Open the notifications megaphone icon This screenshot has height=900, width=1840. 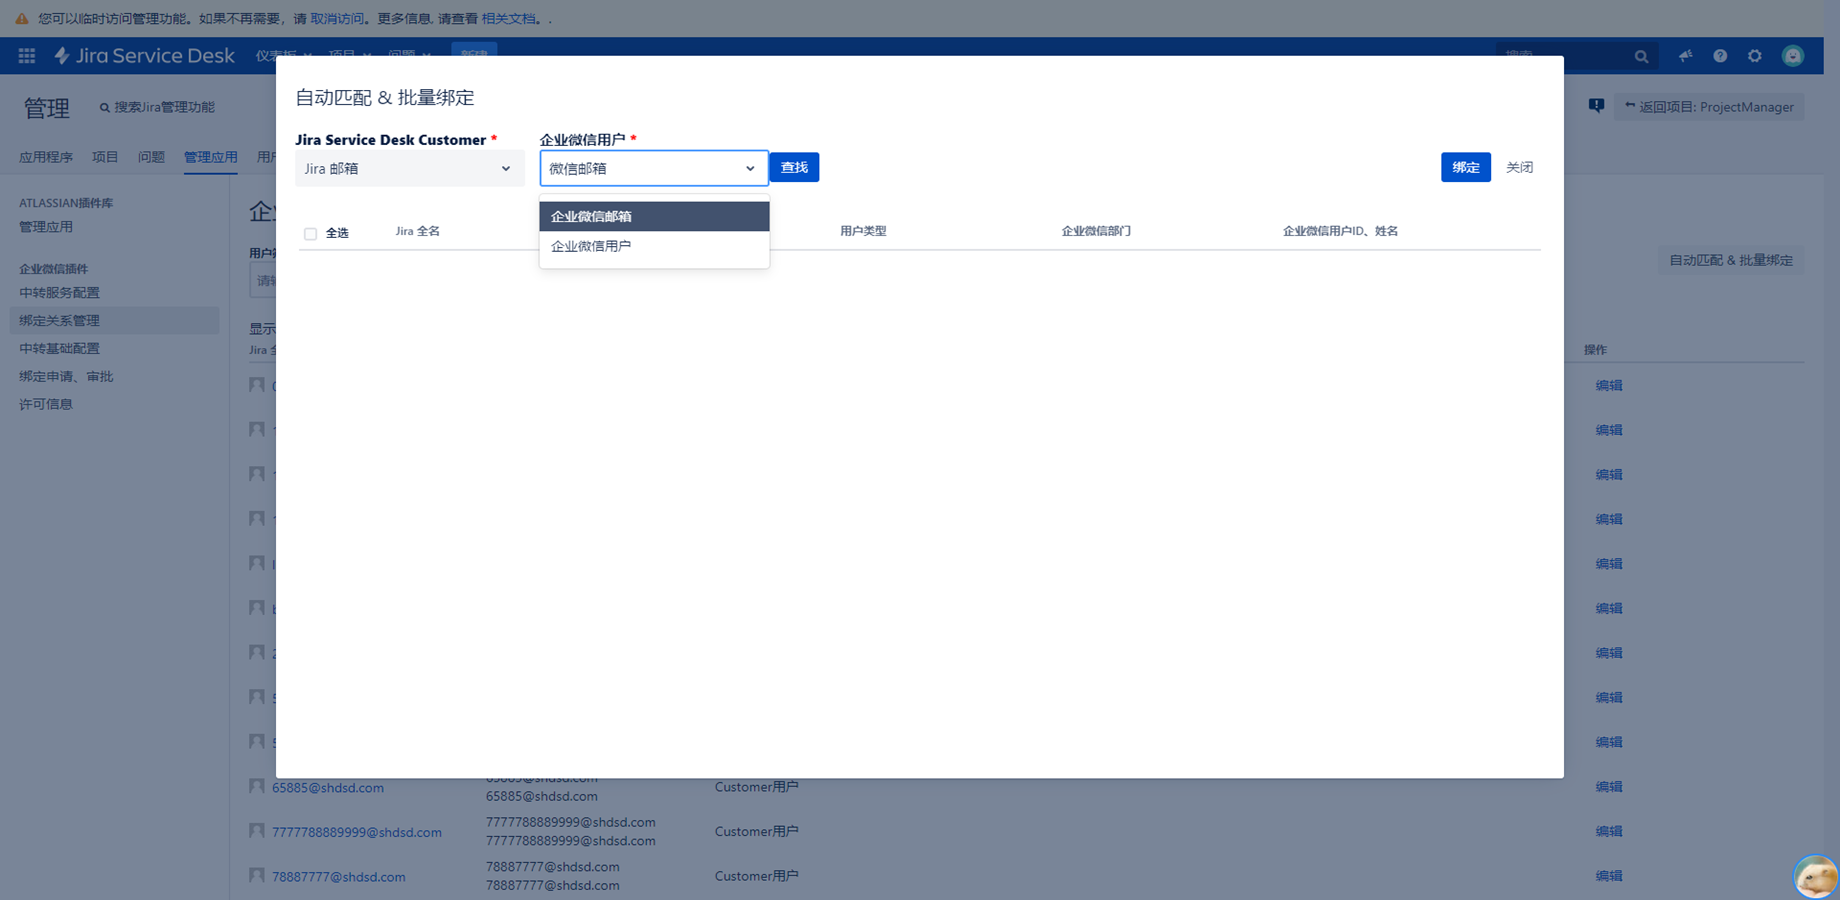1685,56
